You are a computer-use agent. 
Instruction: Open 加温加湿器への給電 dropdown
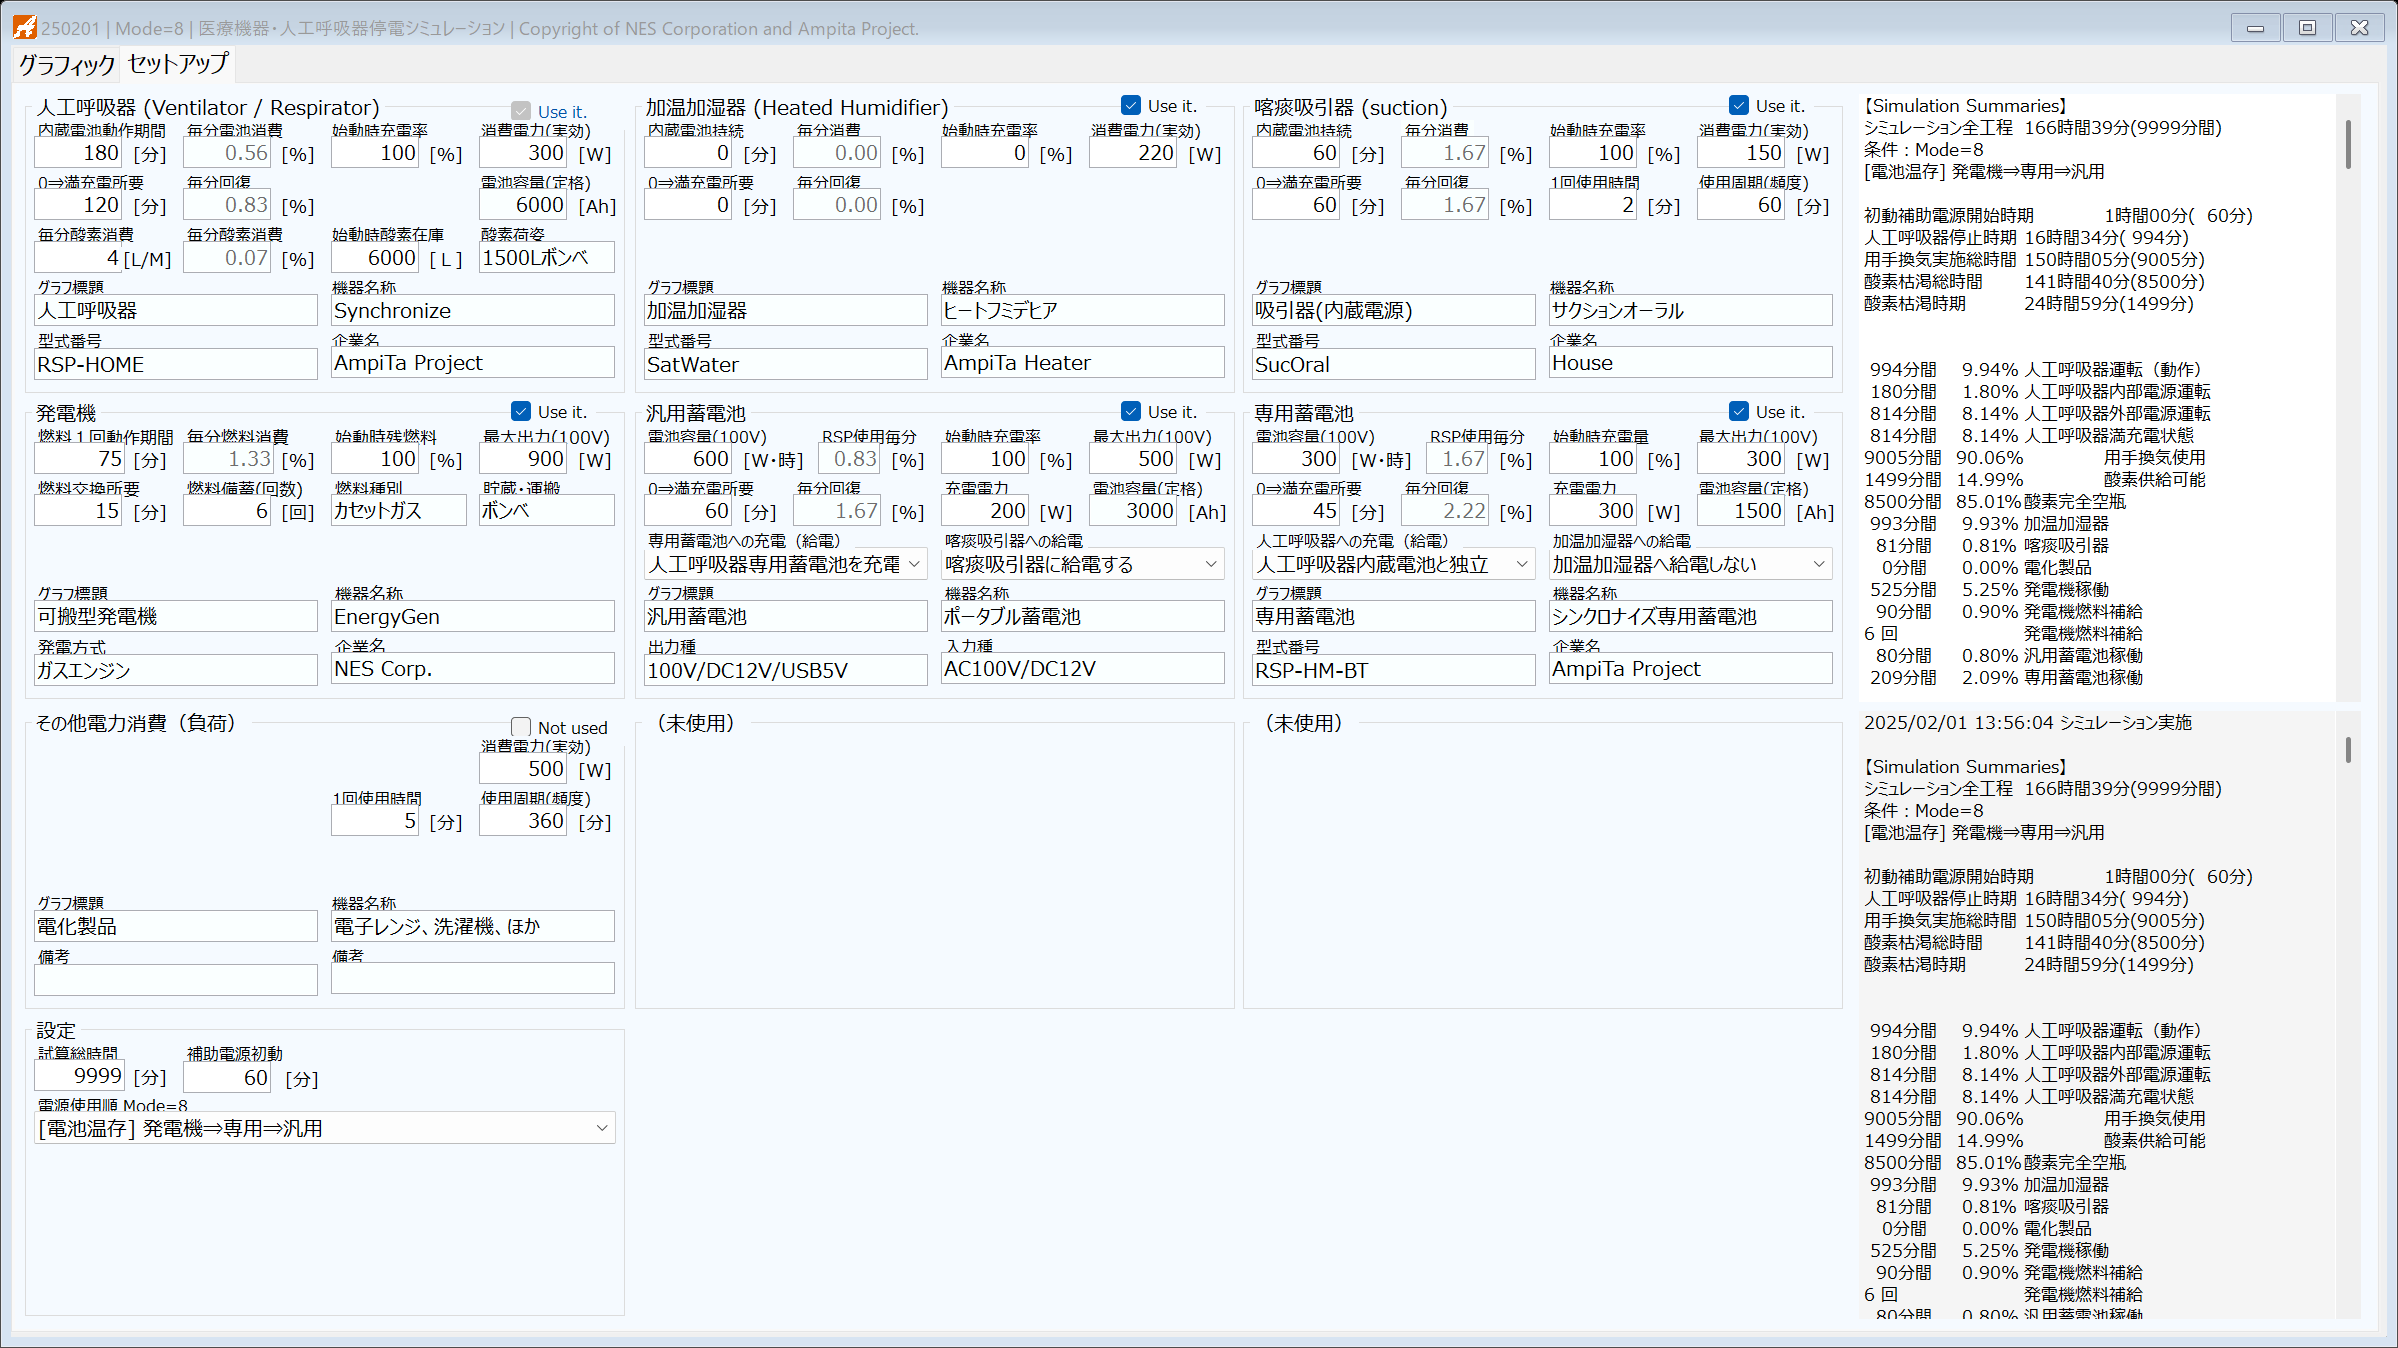[x=1690, y=564]
